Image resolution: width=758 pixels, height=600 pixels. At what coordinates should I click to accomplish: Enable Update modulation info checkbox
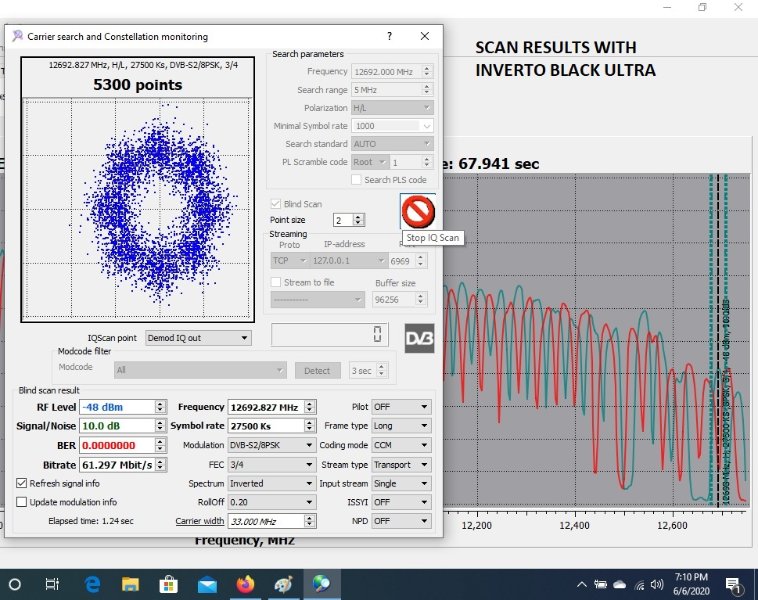coord(22,502)
